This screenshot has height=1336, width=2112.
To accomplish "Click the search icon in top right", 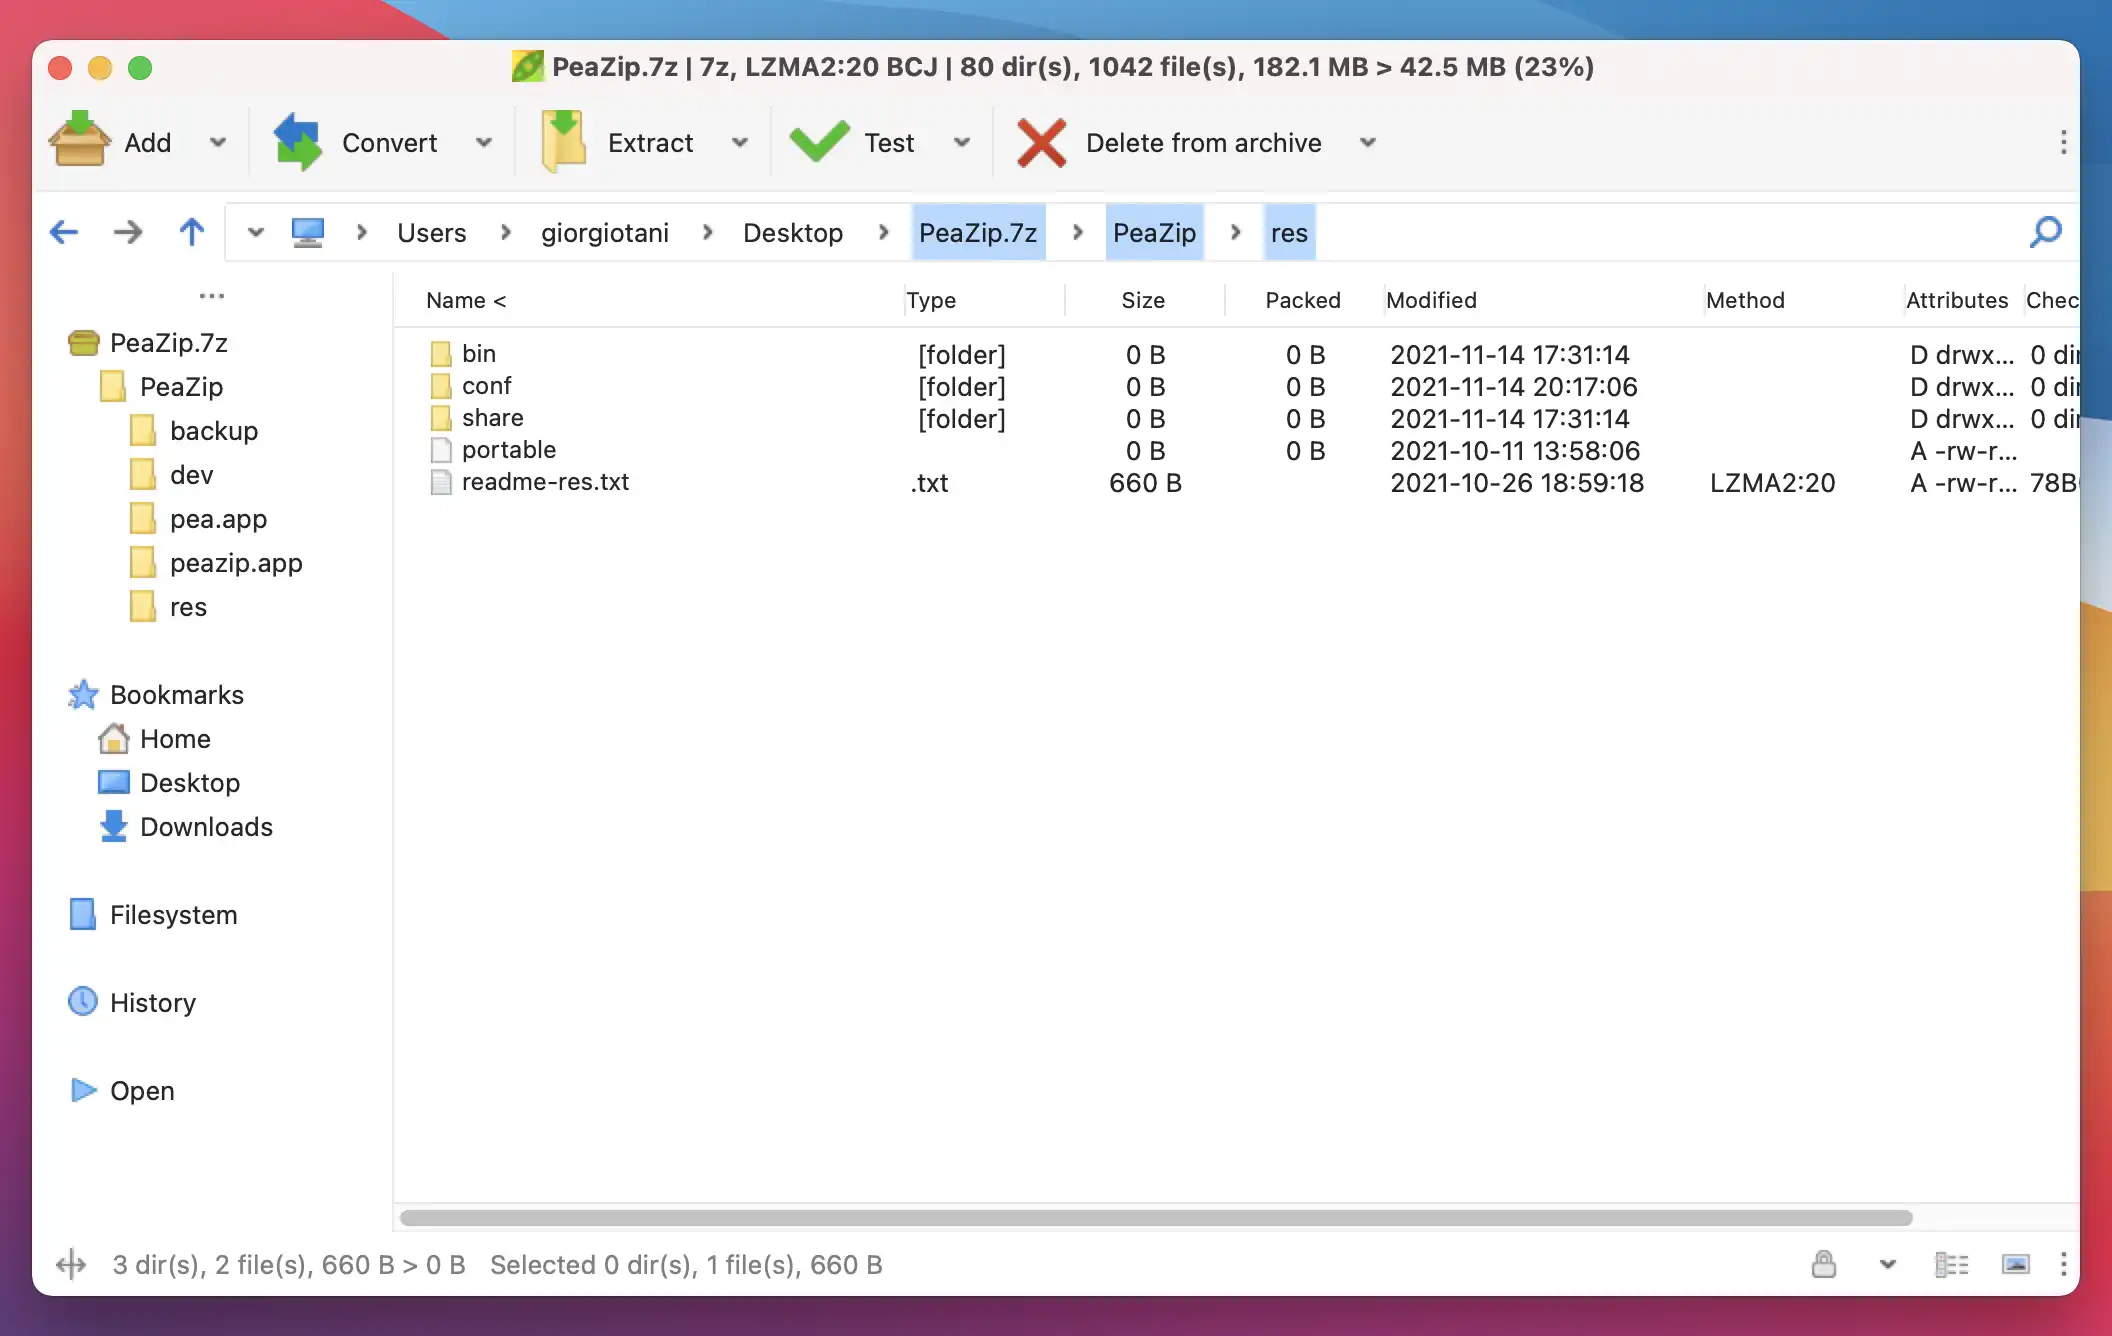I will (2049, 231).
